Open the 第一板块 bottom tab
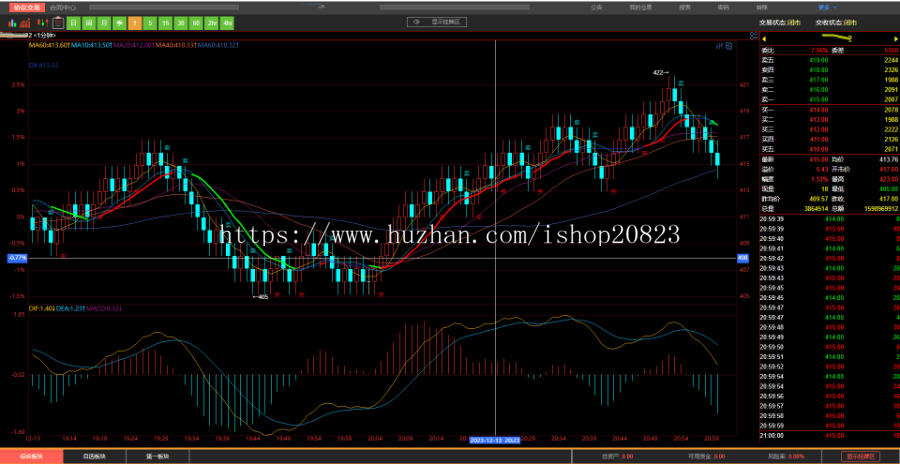Image resolution: width=900 pixels, height=464 pixels. point(157,457)
